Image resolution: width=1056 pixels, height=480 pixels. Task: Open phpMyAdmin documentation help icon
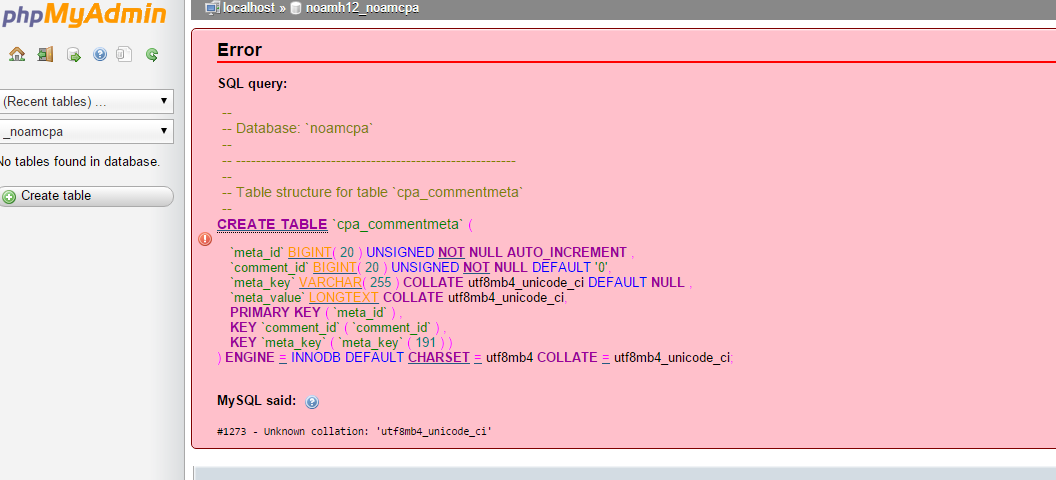(100, 55)
